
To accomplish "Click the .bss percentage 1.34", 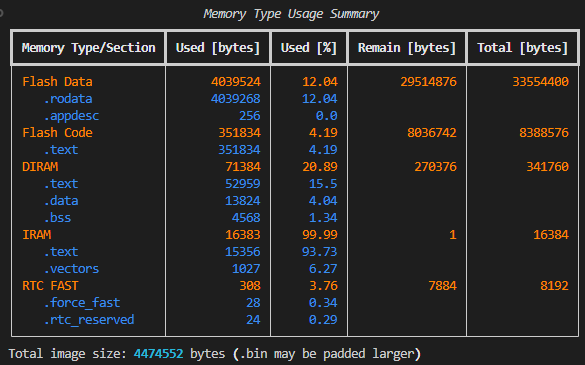I will [x=323, y=218].
